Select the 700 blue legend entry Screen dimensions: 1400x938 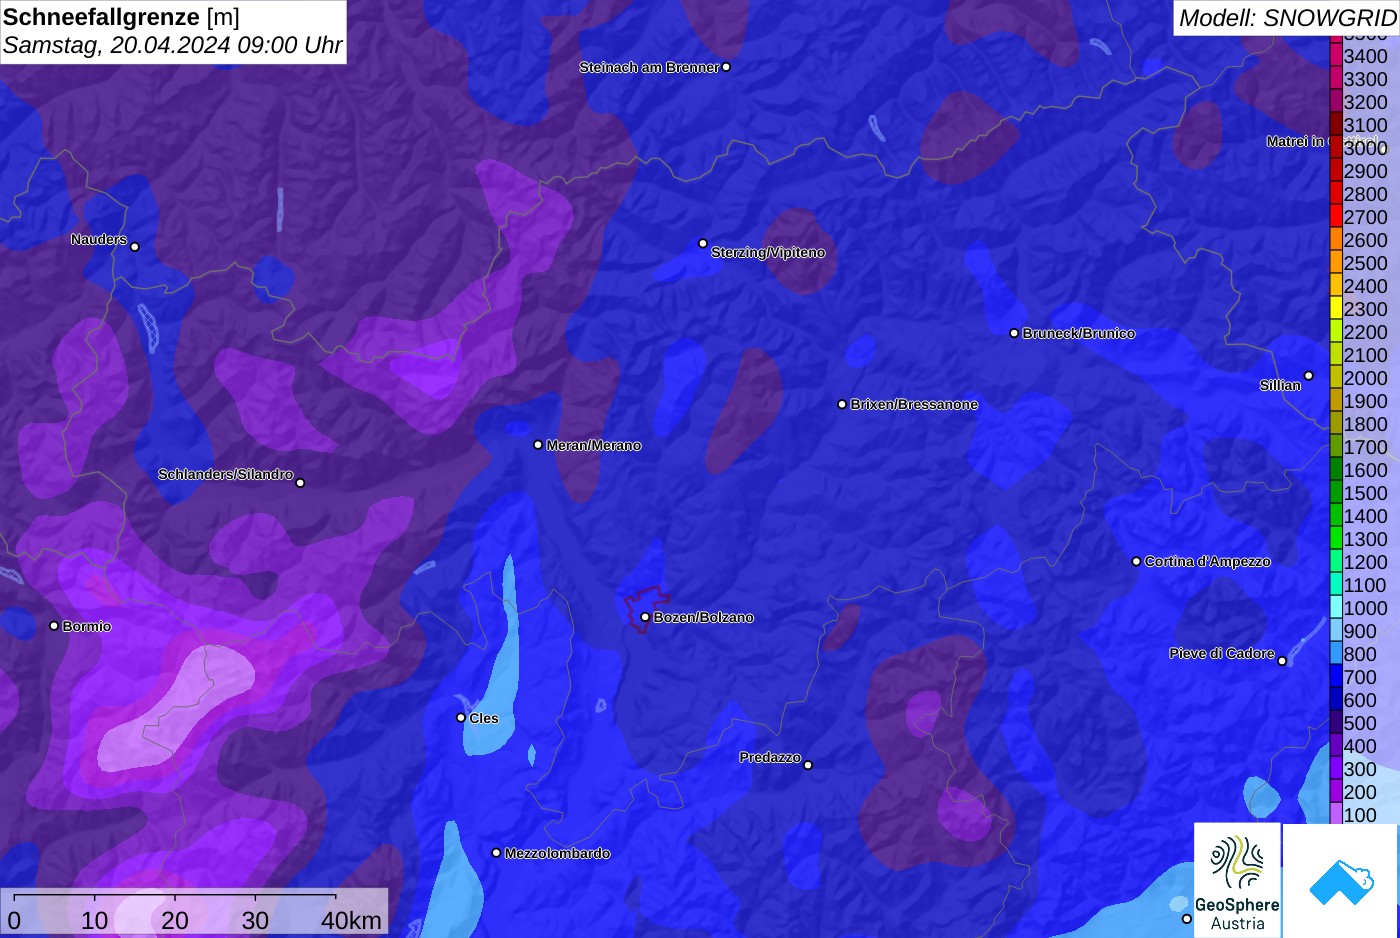pos(1336,677)
